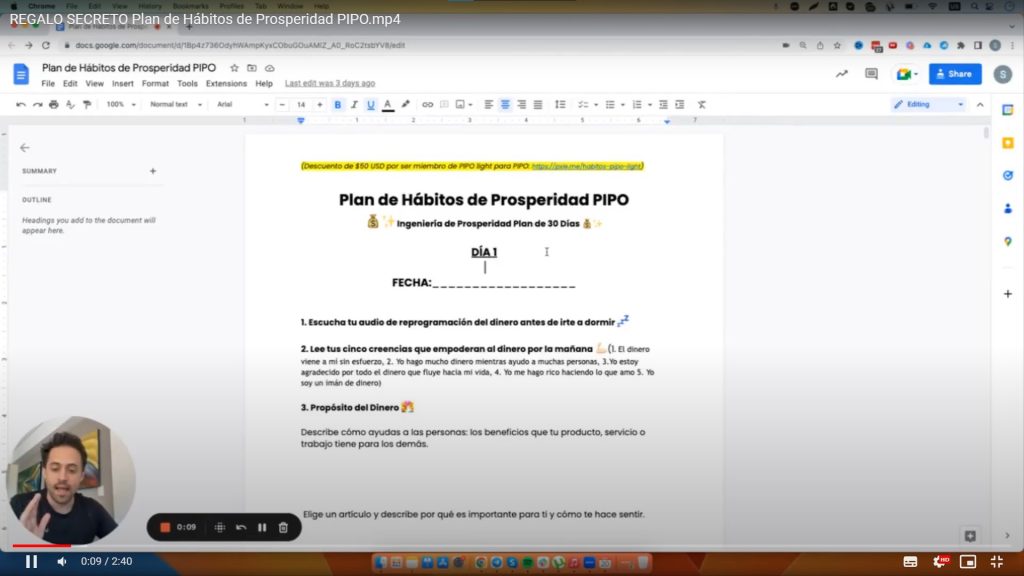Close the outline panel back arrow
This screenshot has width=1024, height=576.
pos(25,148)
